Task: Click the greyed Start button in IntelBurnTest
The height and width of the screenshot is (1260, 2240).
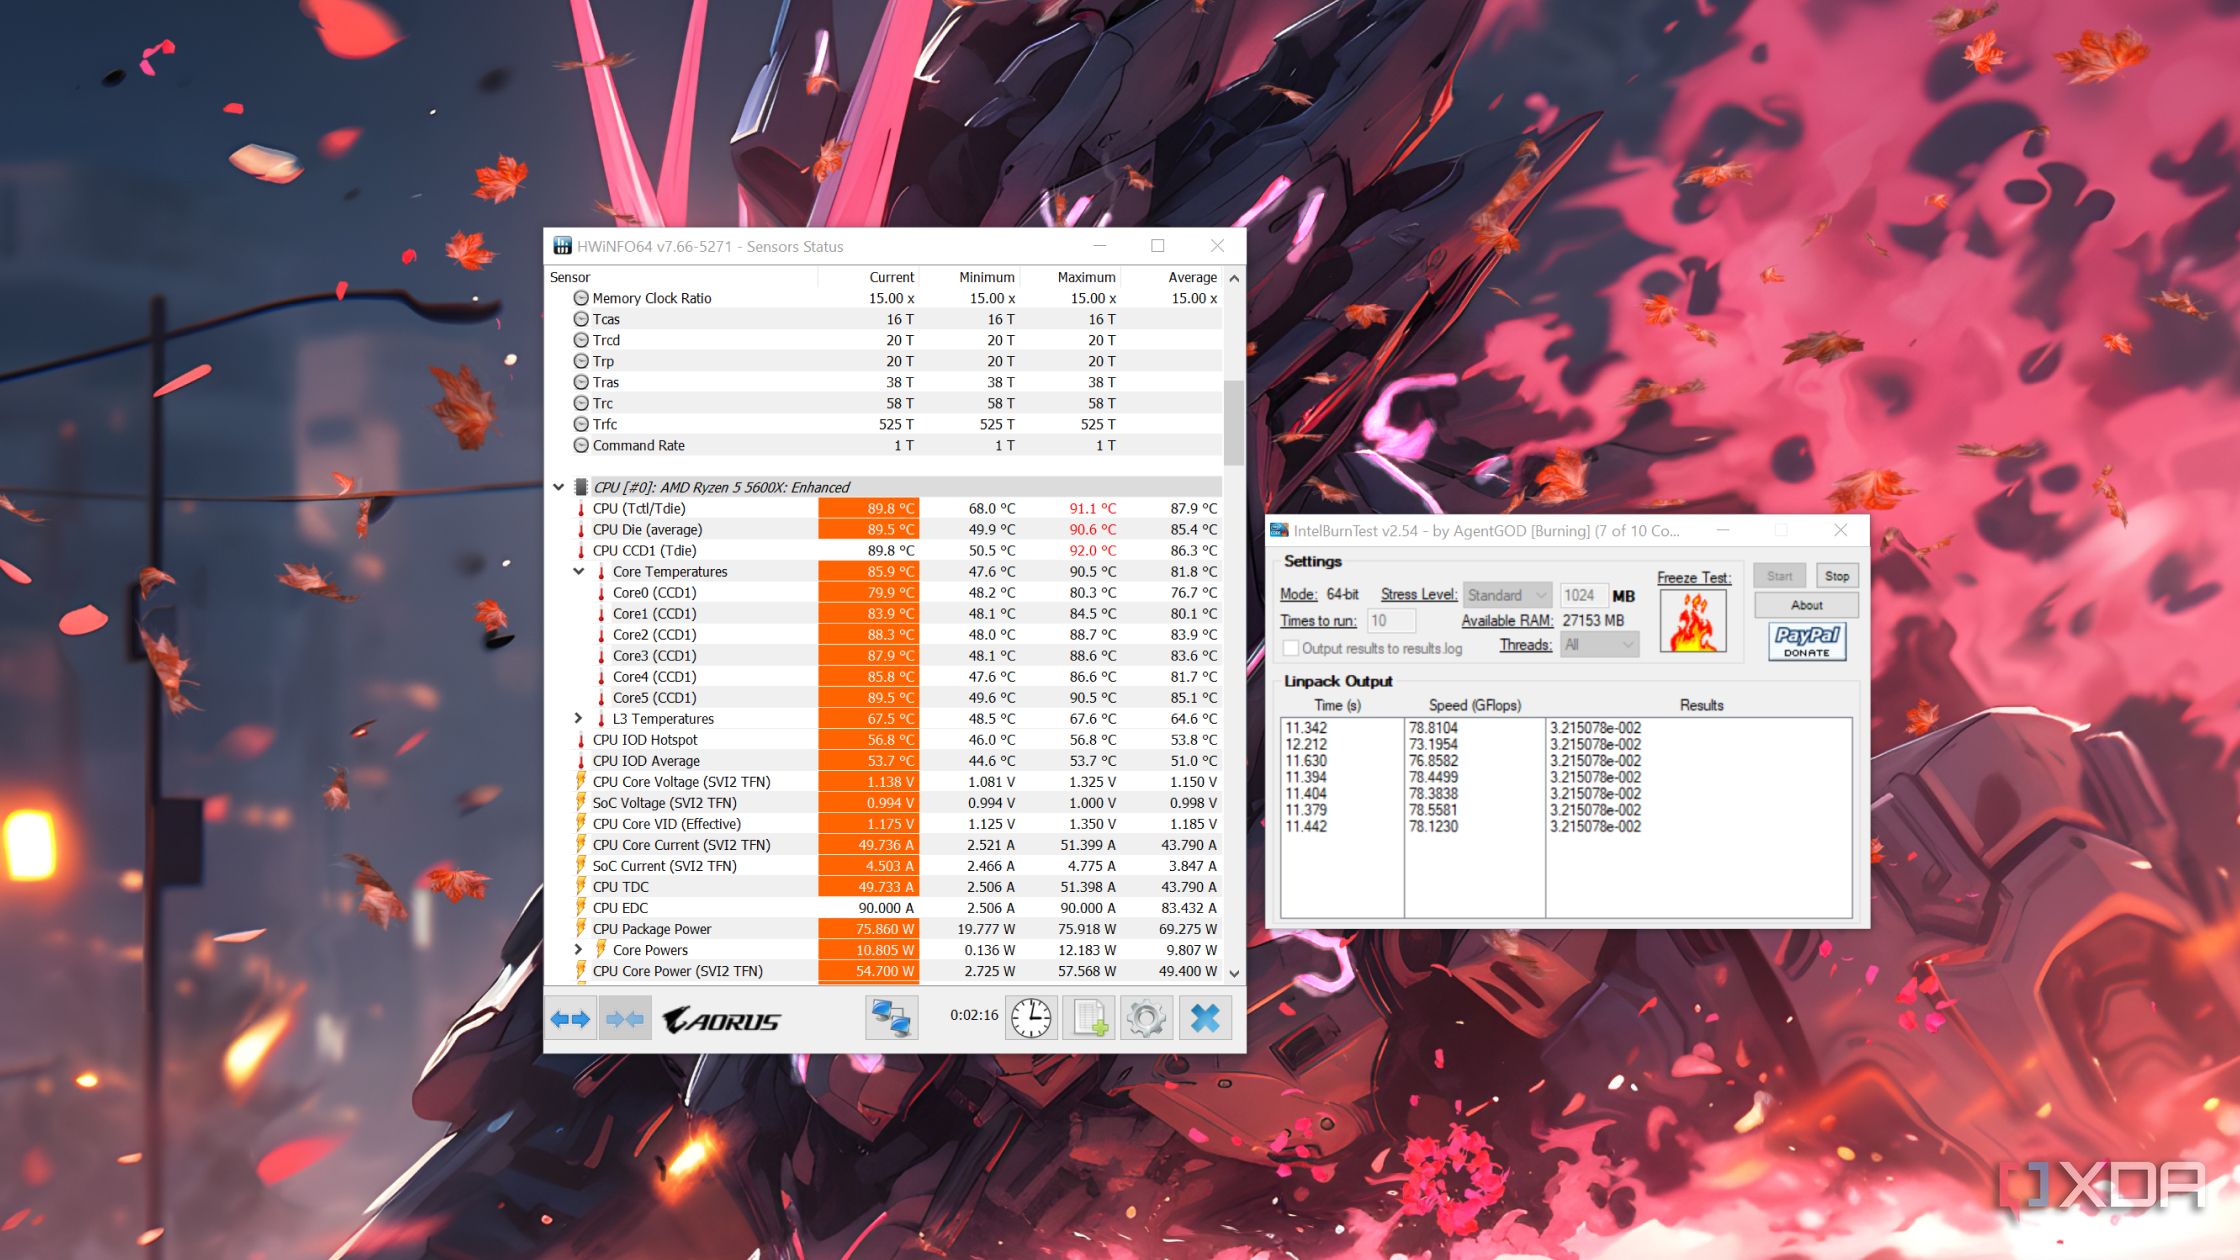Action: [x=1779, y=576]
